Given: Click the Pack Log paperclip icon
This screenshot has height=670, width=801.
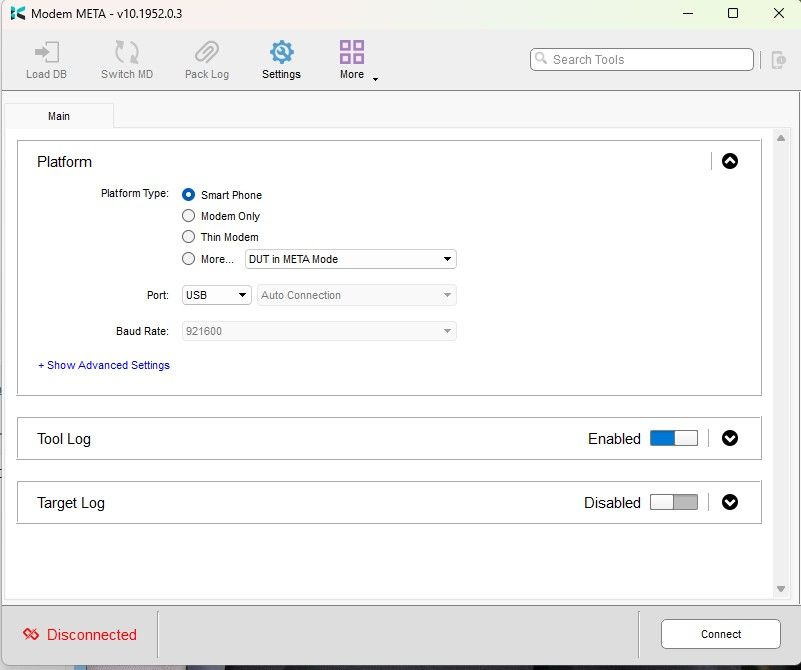Looking at the screenshot, I should pyautogui.click(x=207, y=52).
